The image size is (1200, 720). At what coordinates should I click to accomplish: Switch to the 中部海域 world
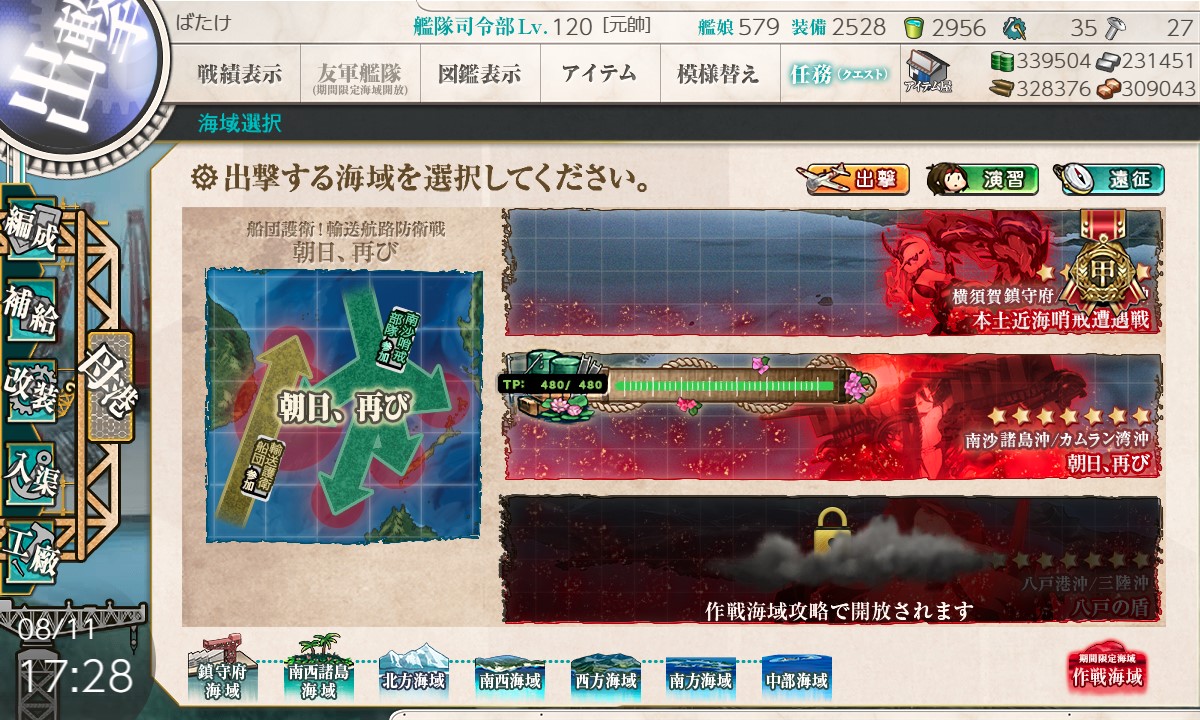click(x=796, y=675)
